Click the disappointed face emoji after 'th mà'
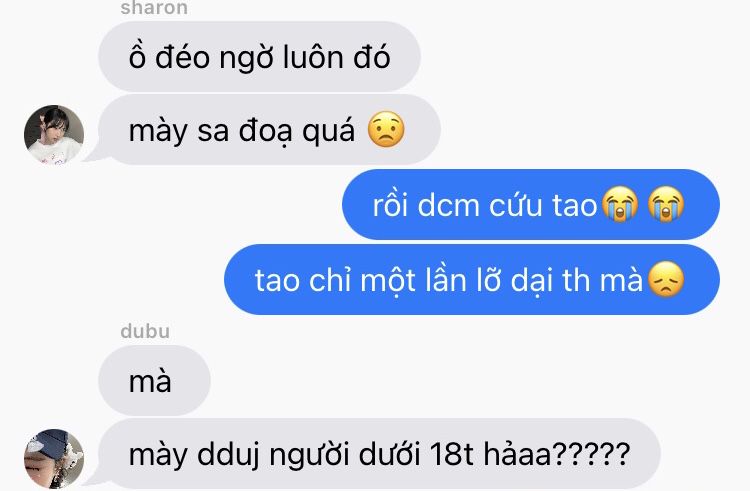 pyautogui.click(x=665, y=279)
